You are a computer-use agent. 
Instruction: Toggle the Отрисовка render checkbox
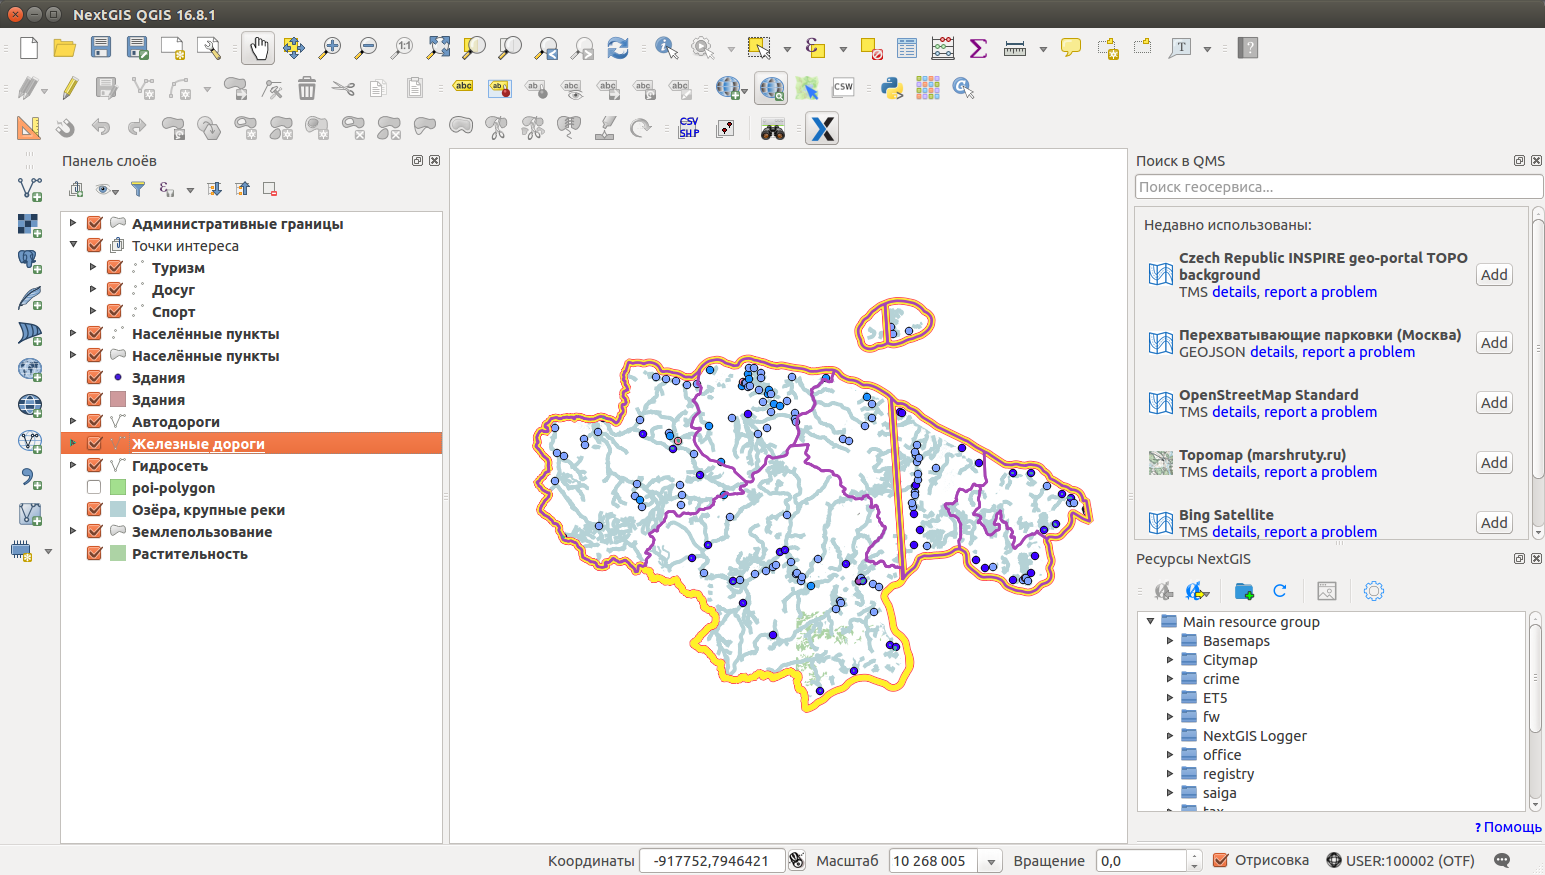(x=1220, y=860)
